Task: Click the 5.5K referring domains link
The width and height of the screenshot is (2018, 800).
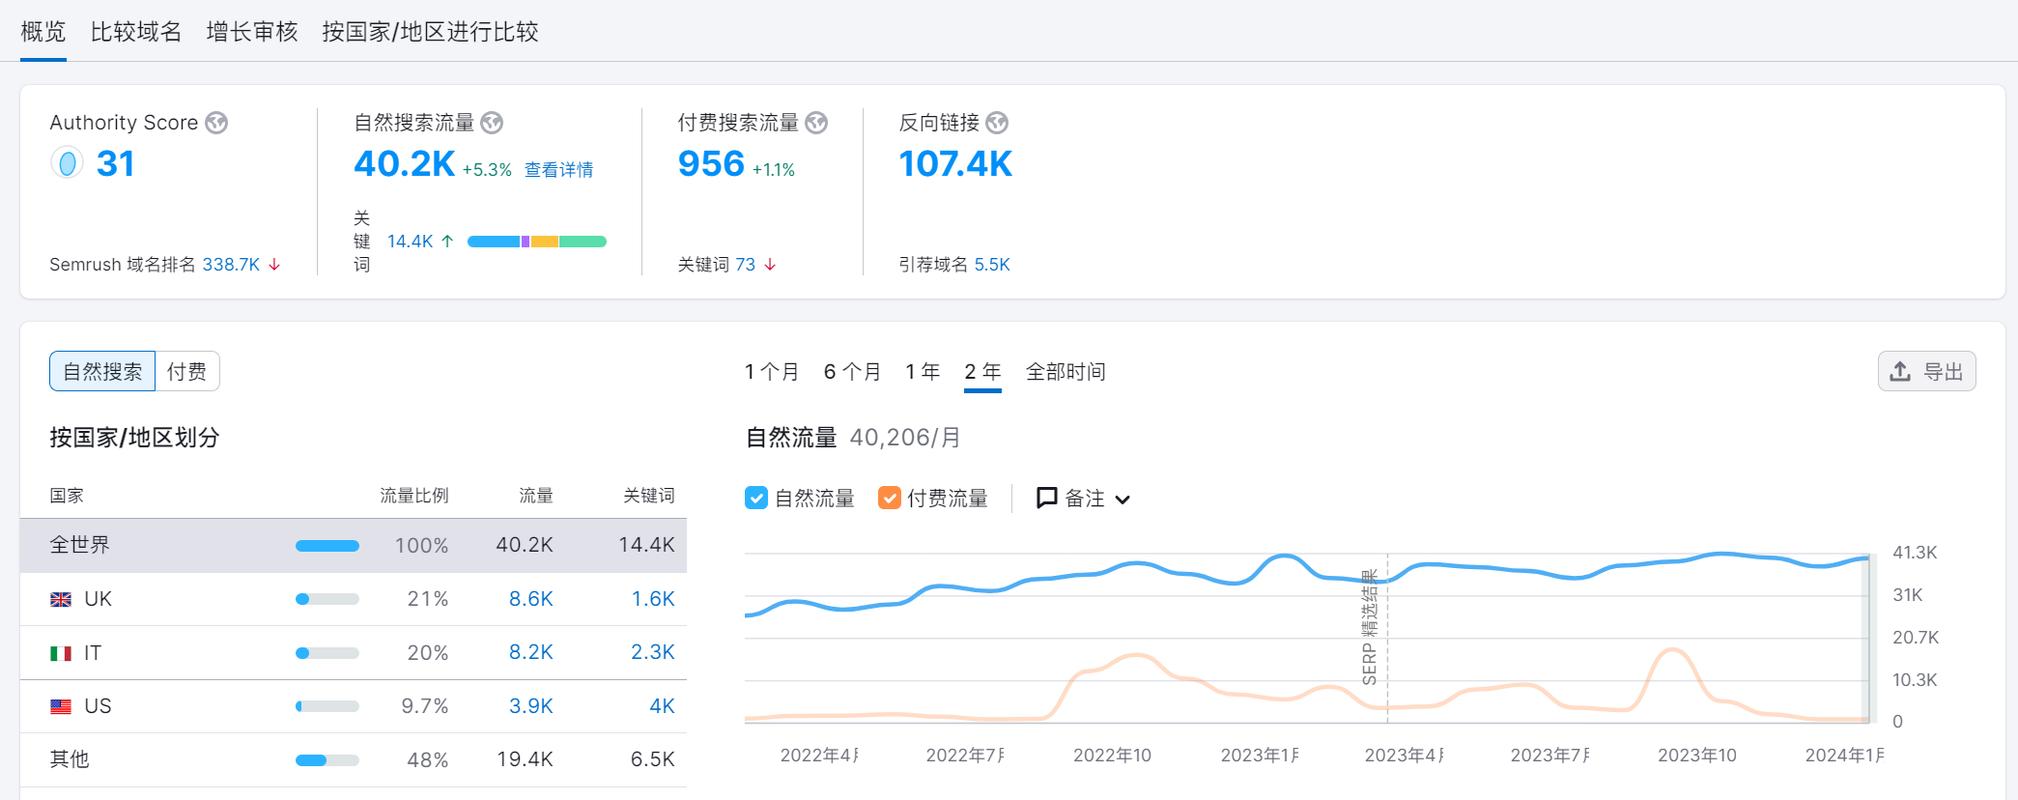Action: [992, 265]
